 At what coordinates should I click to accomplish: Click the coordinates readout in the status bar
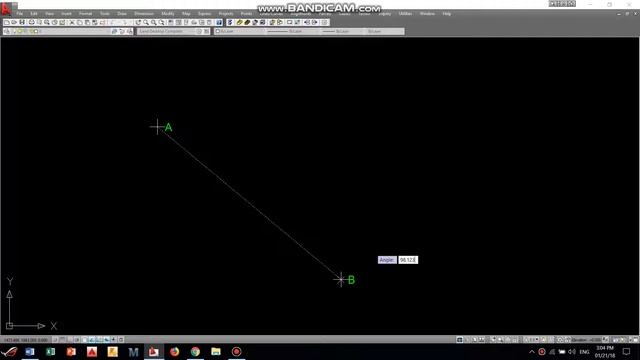tap(26, 340)
